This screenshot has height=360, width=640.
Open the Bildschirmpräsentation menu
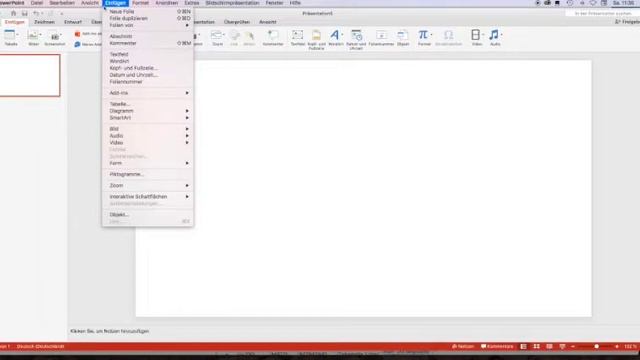[232, 3]
